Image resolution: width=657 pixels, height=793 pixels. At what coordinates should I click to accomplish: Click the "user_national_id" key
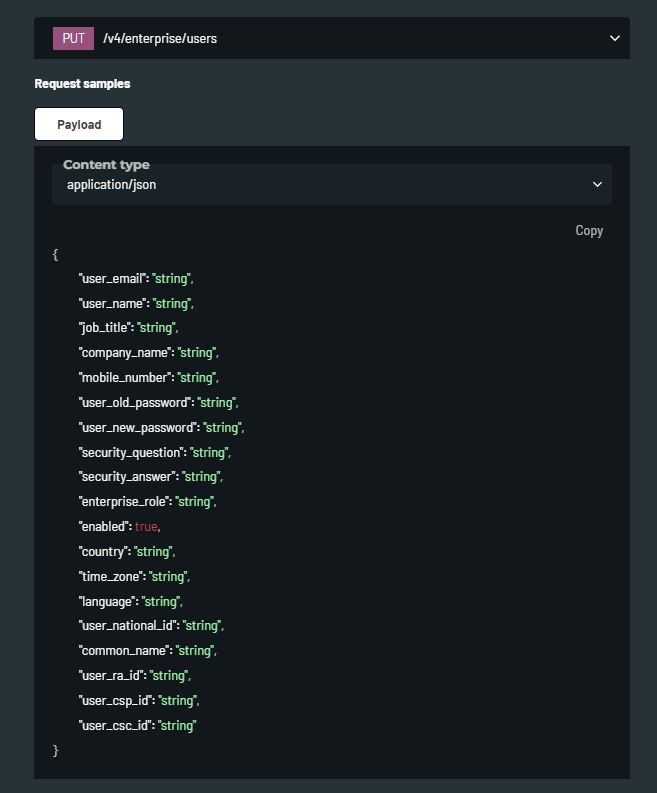pos(128,625)
